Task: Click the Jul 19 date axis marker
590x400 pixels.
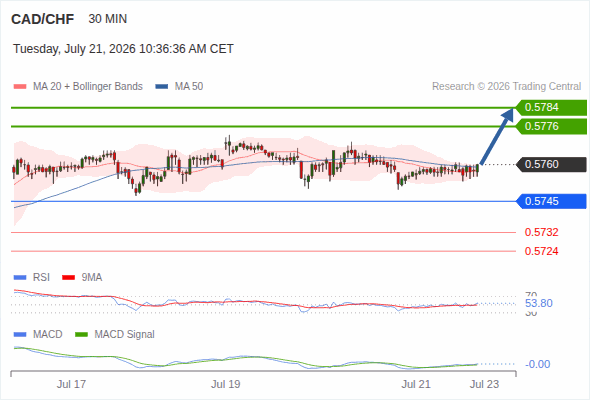Action: (x=225, y=384)
